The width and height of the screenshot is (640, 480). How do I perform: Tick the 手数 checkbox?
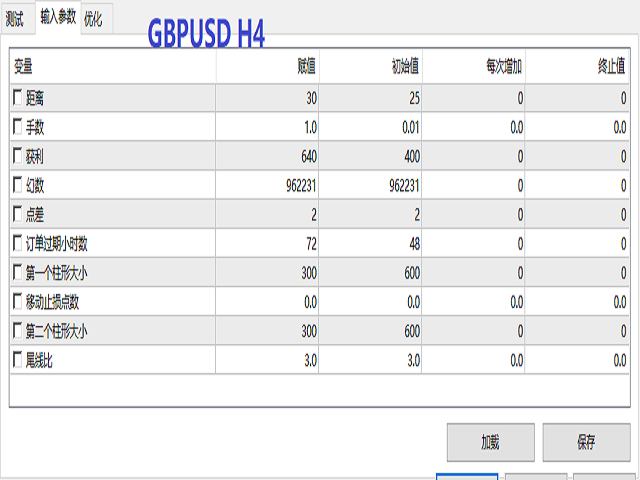pos(18,127)
